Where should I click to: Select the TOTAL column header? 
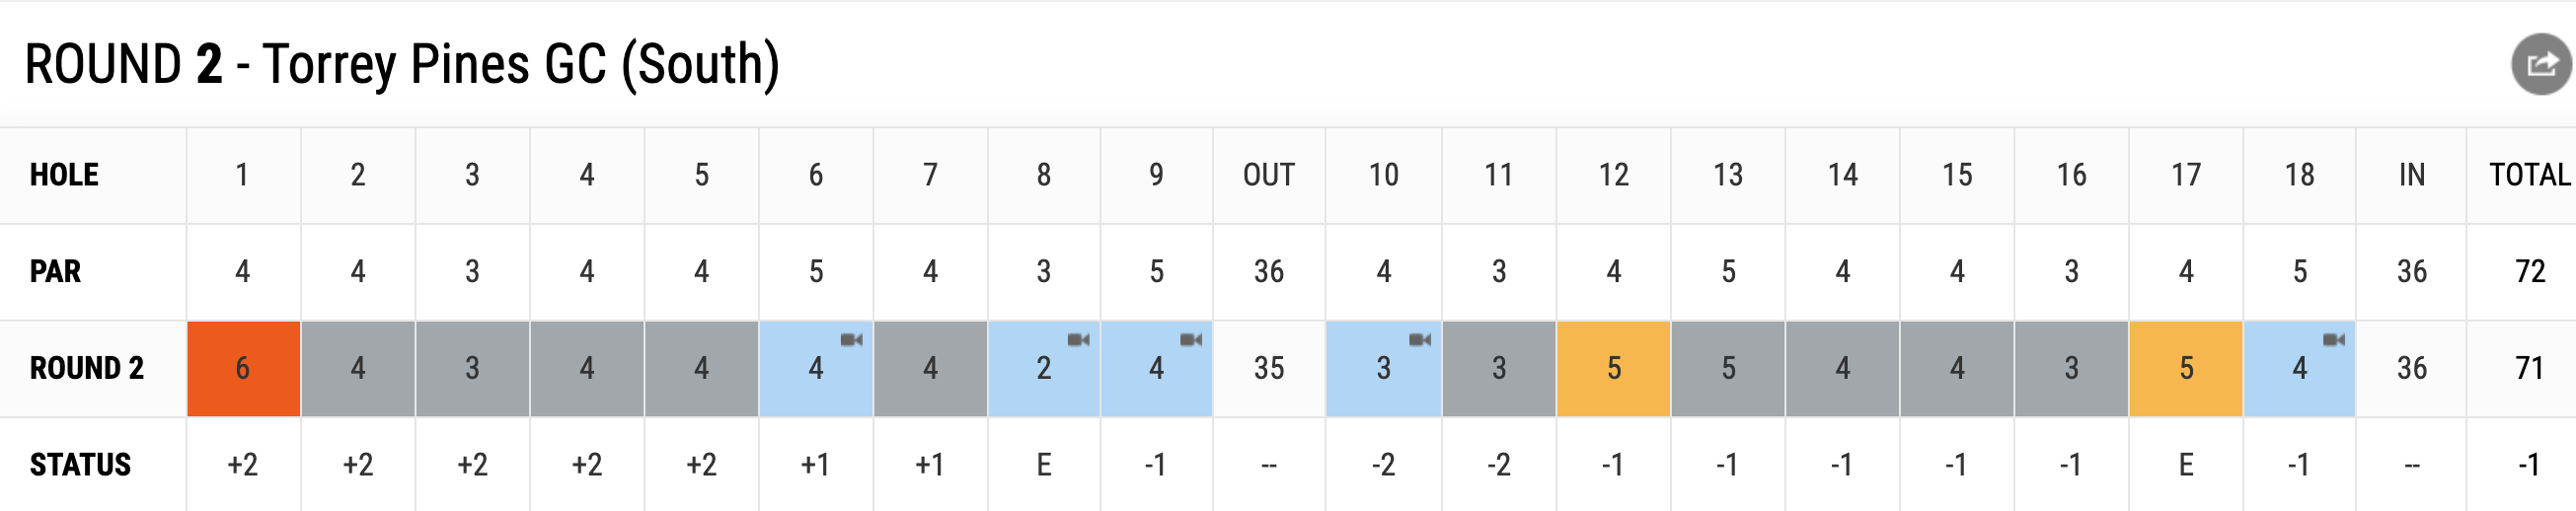(x=2529, y=175)
